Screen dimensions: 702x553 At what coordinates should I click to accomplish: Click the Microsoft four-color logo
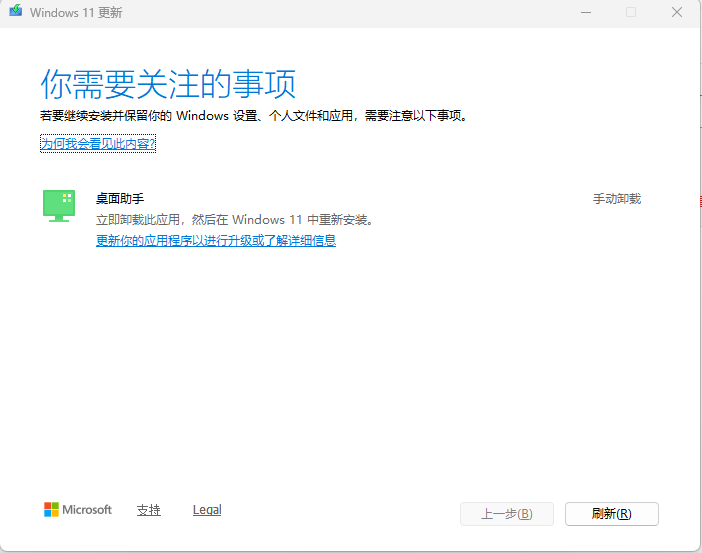(51, 510)
